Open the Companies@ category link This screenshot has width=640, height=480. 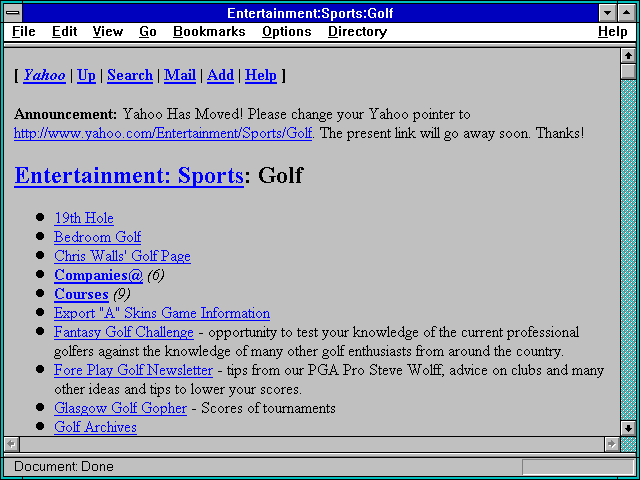[98, 275]
